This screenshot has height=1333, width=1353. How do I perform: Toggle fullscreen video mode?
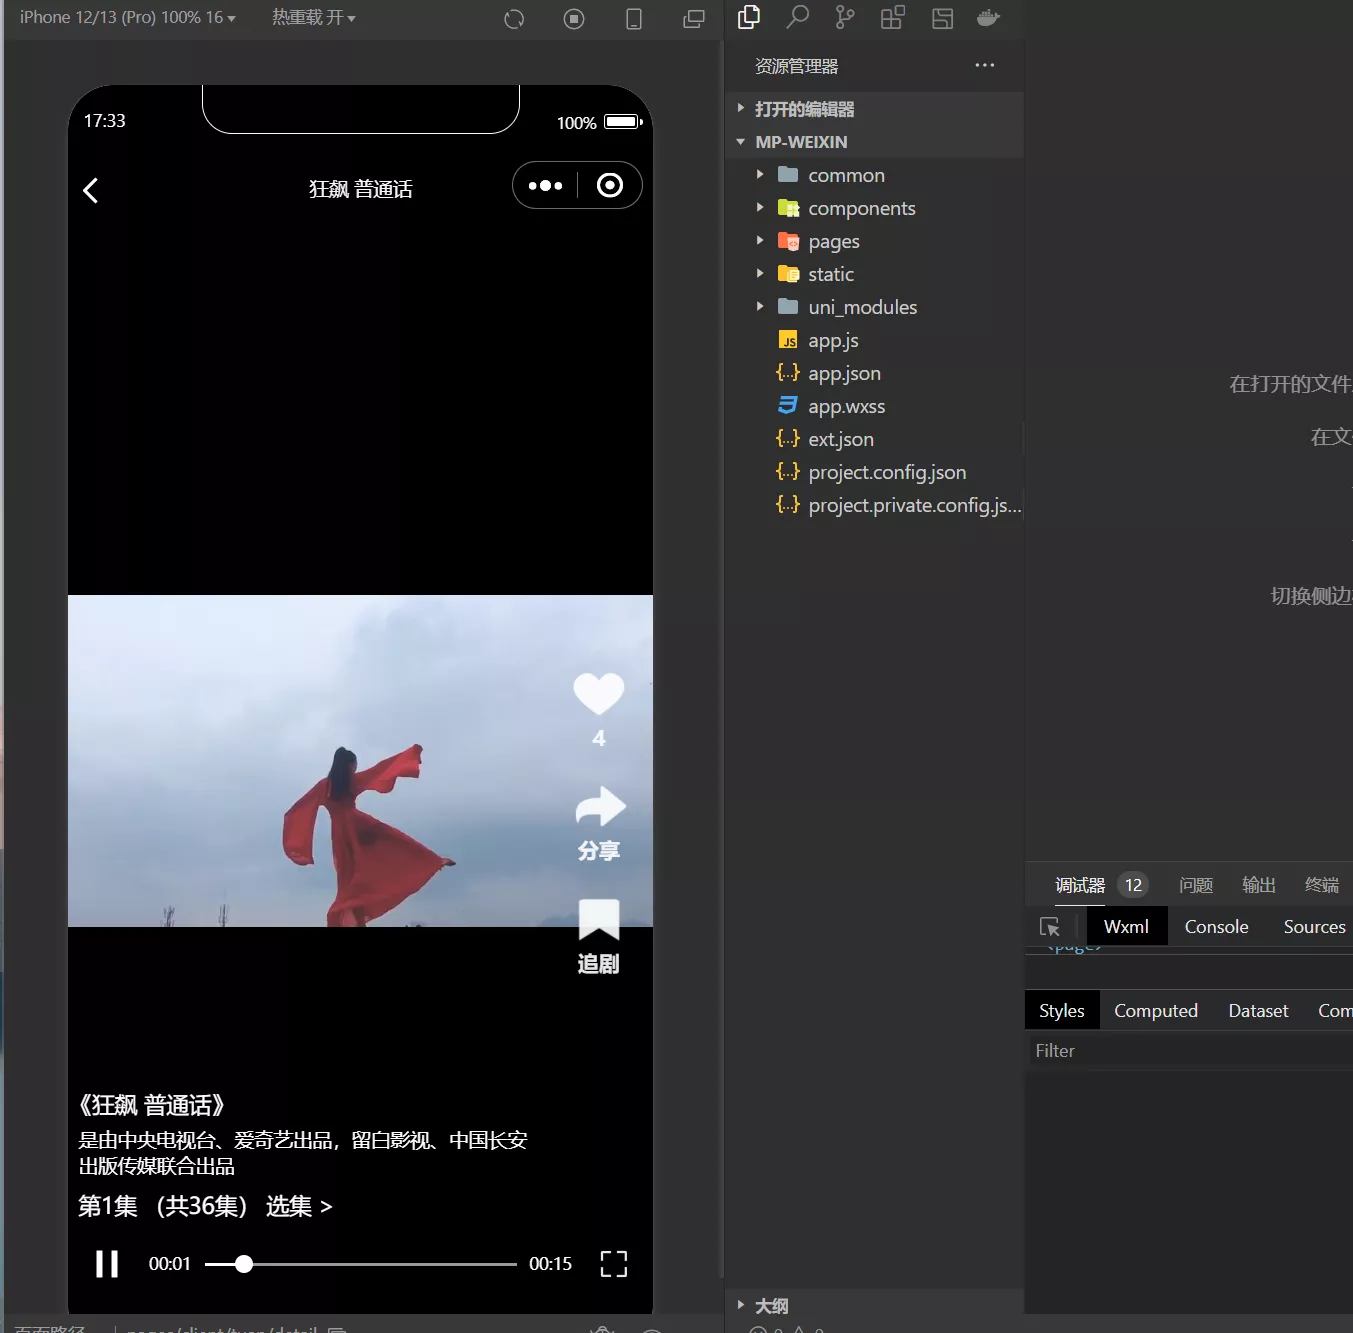pyautogui.click(x=613, y=1264)
